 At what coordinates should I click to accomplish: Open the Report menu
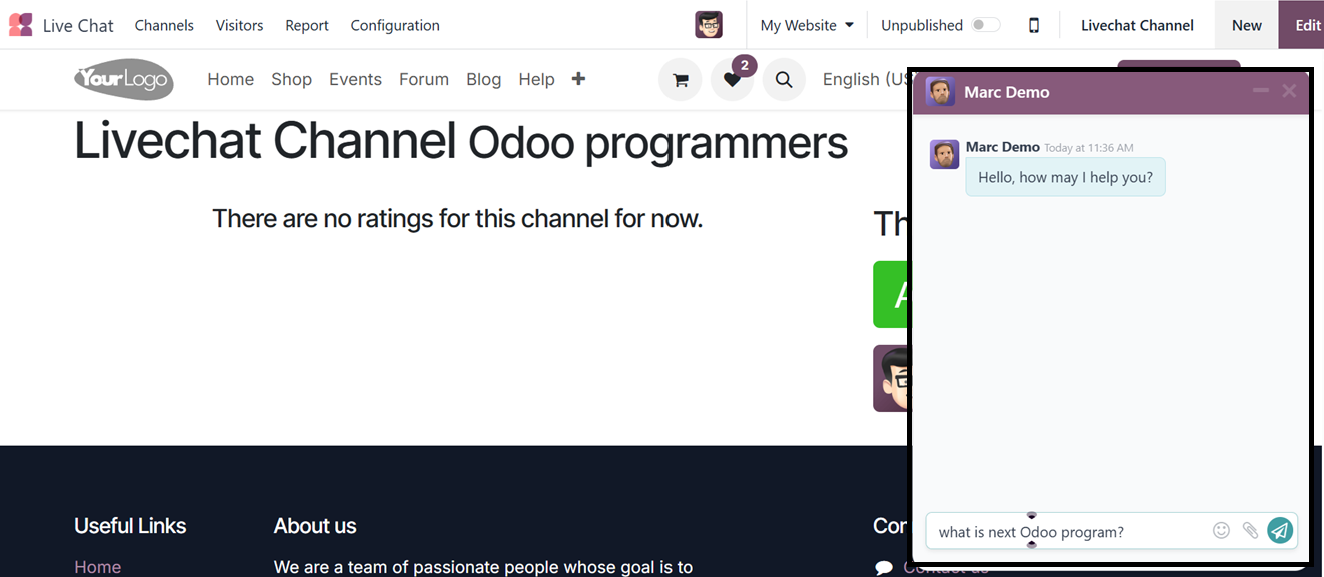[x=307, y=25]
